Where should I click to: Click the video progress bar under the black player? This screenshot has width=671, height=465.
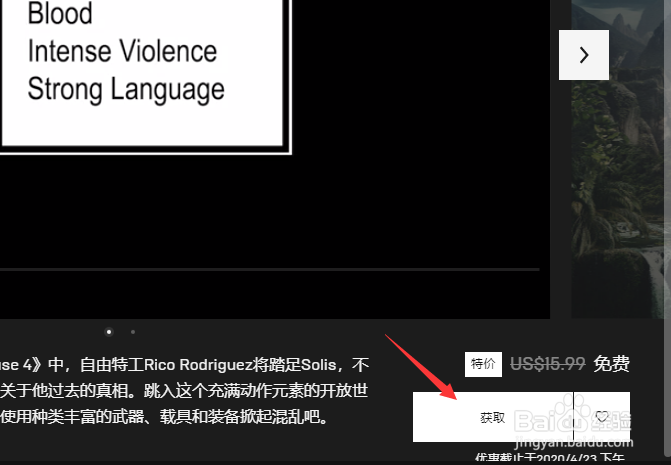click(270, 270)
